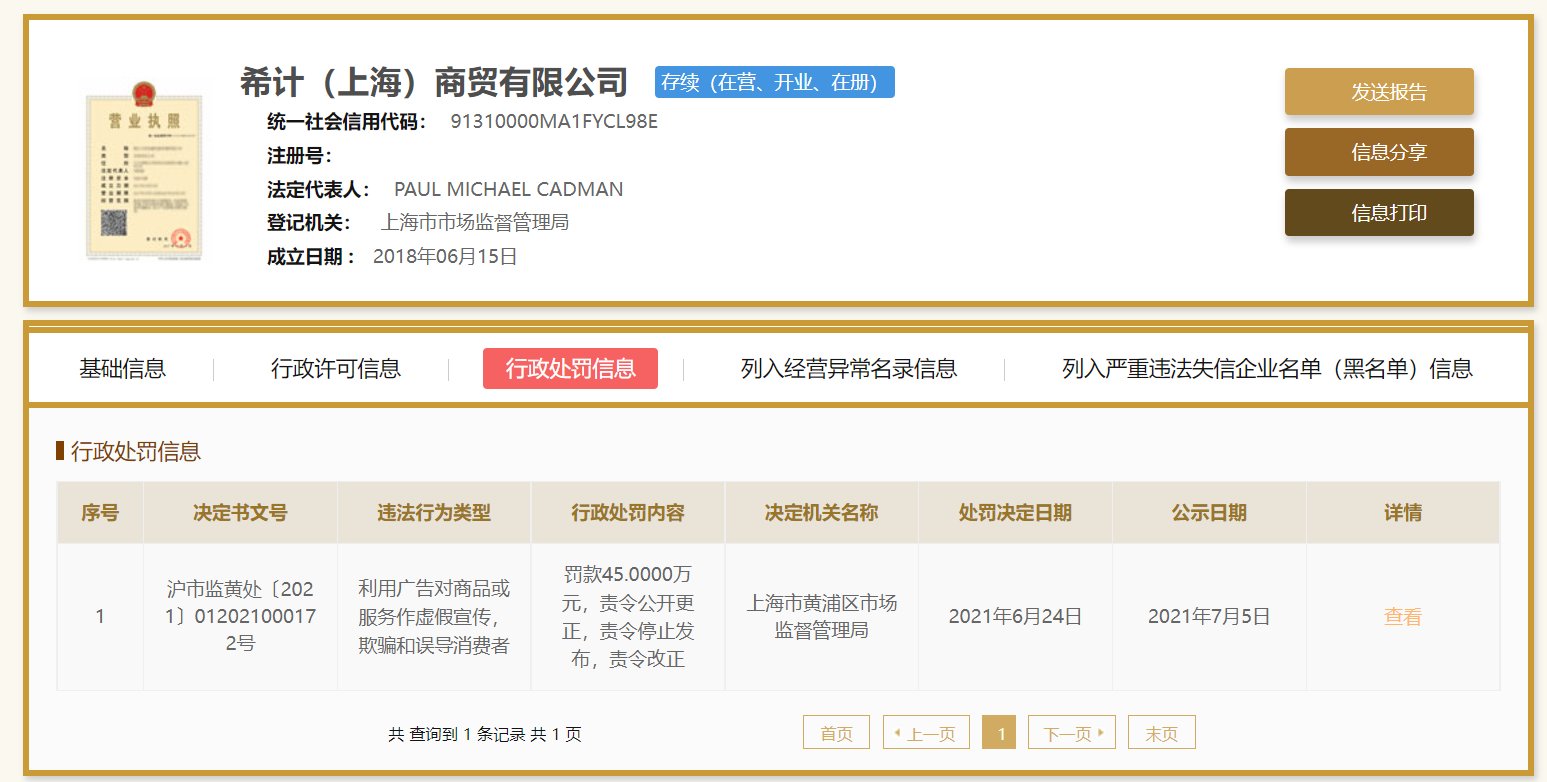Screen dimensions: 1547x782
Task: Open the 列入经营异常名录信息 tab
Action: pos(849,368)
